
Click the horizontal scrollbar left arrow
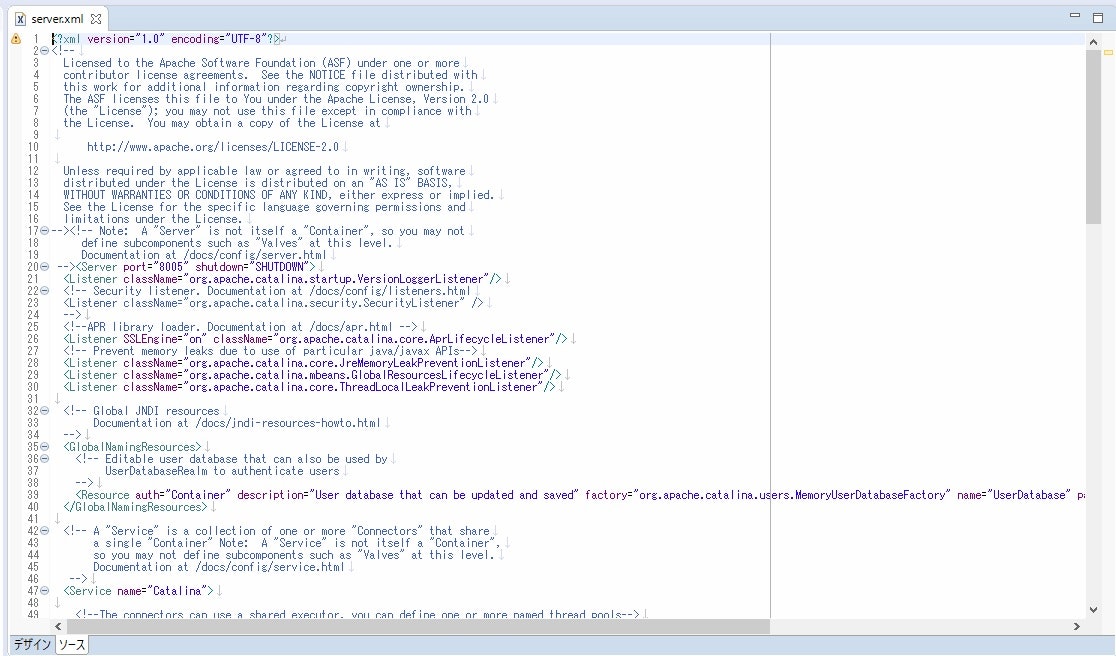58,627
